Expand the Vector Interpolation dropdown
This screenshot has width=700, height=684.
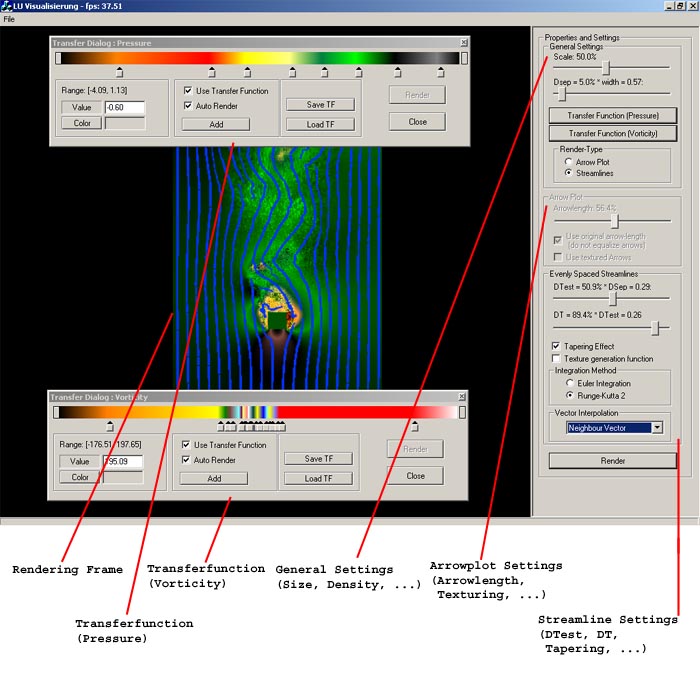656,428
